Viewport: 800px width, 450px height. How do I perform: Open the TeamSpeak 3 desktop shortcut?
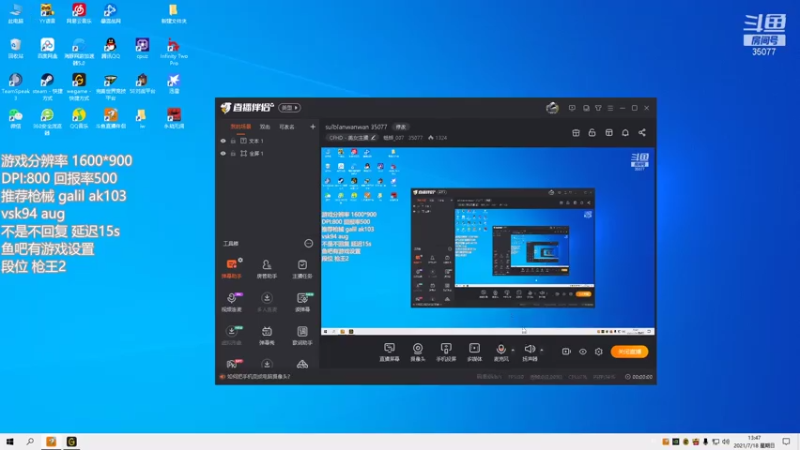pos(15,87)
